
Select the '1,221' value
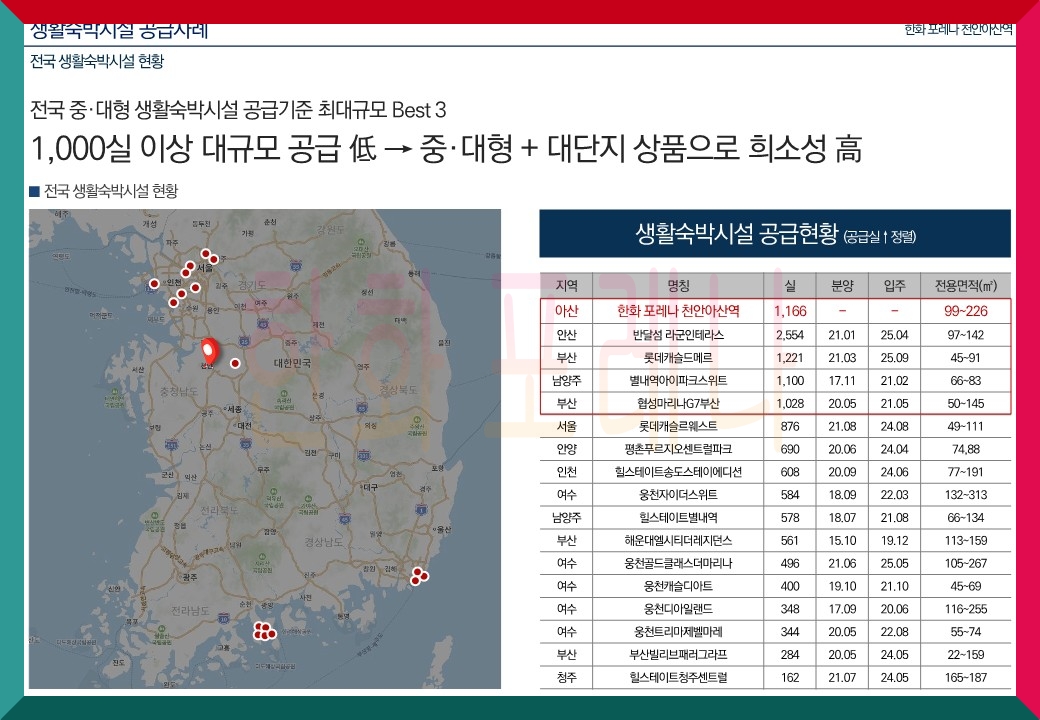pos(790,357)
